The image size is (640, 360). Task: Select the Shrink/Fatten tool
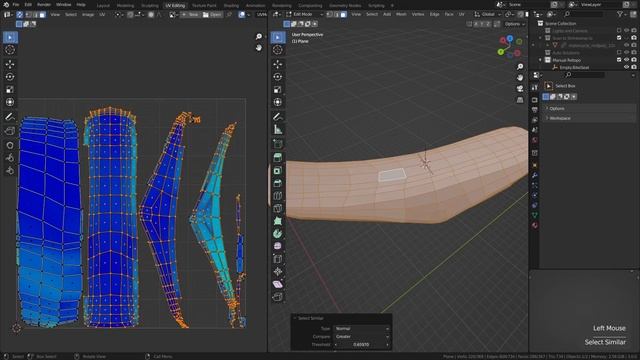[278, 271]
